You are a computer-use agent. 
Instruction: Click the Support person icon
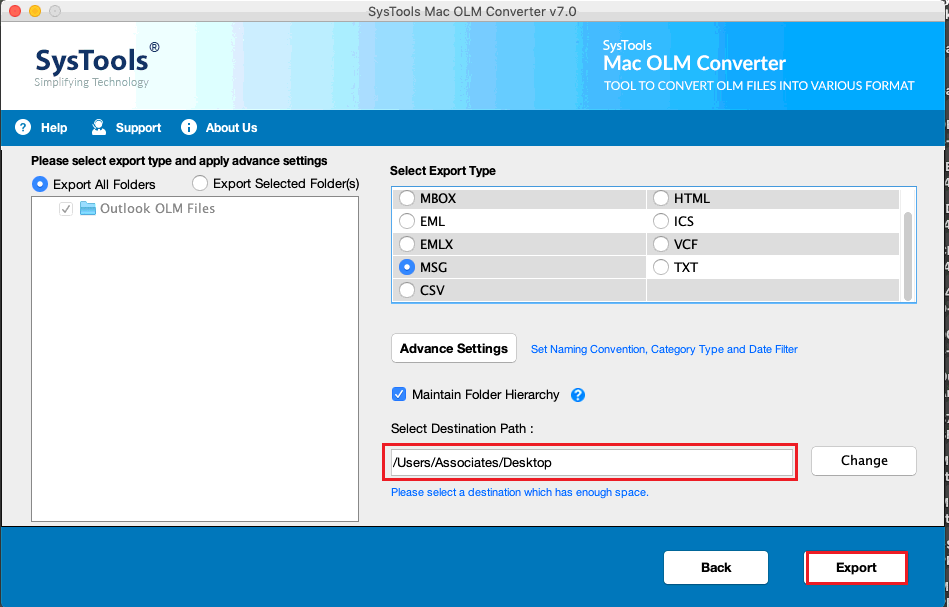click(99, 127)
